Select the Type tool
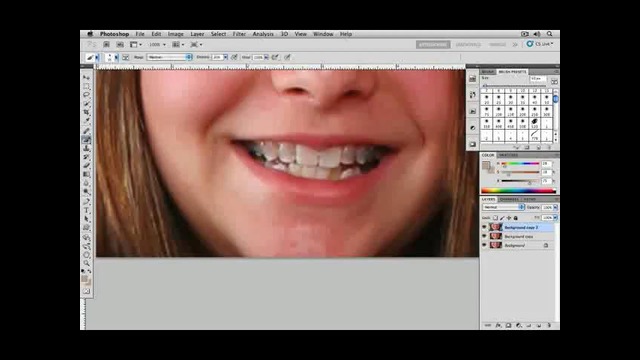 point(87,210)
